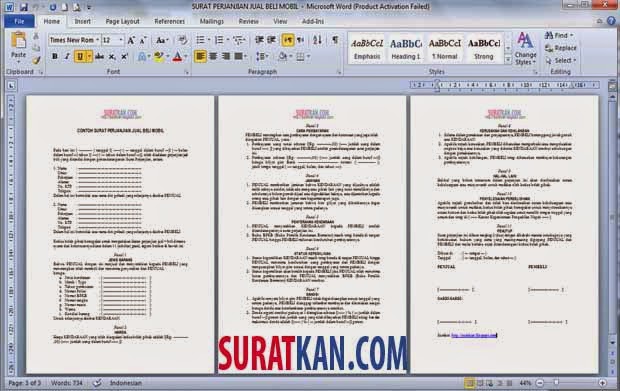The height and width of the screenshot is (391, 620).
Task: Click the Find button
Action: click(560, 36)
